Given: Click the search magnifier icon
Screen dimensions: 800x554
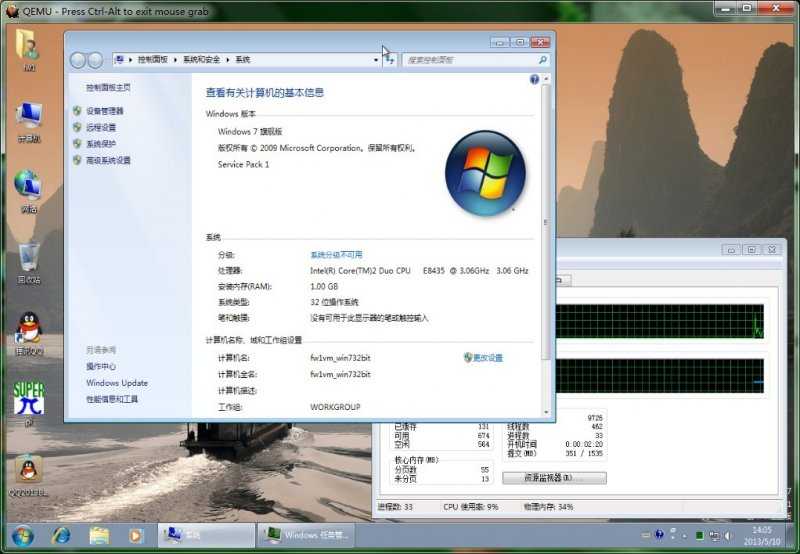Looking at the screenshot, I should 542,60.
